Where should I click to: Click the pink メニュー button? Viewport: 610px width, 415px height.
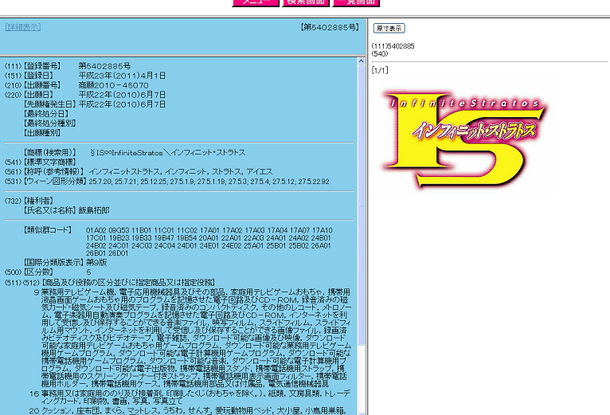pyautogui.click(x=256, y=3)
